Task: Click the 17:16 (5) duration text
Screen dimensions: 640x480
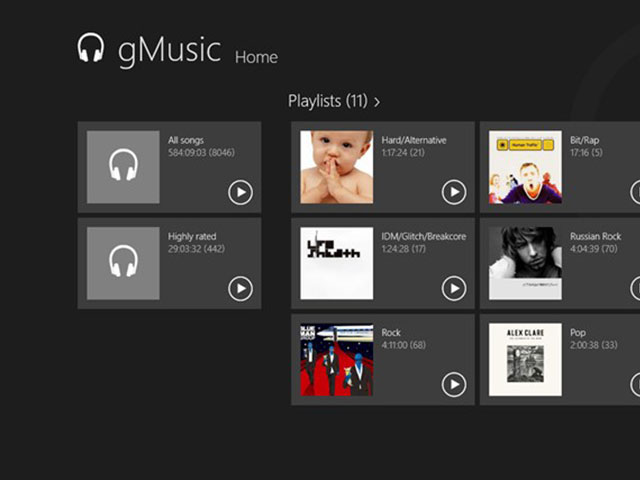Action: tap(586, 153)
